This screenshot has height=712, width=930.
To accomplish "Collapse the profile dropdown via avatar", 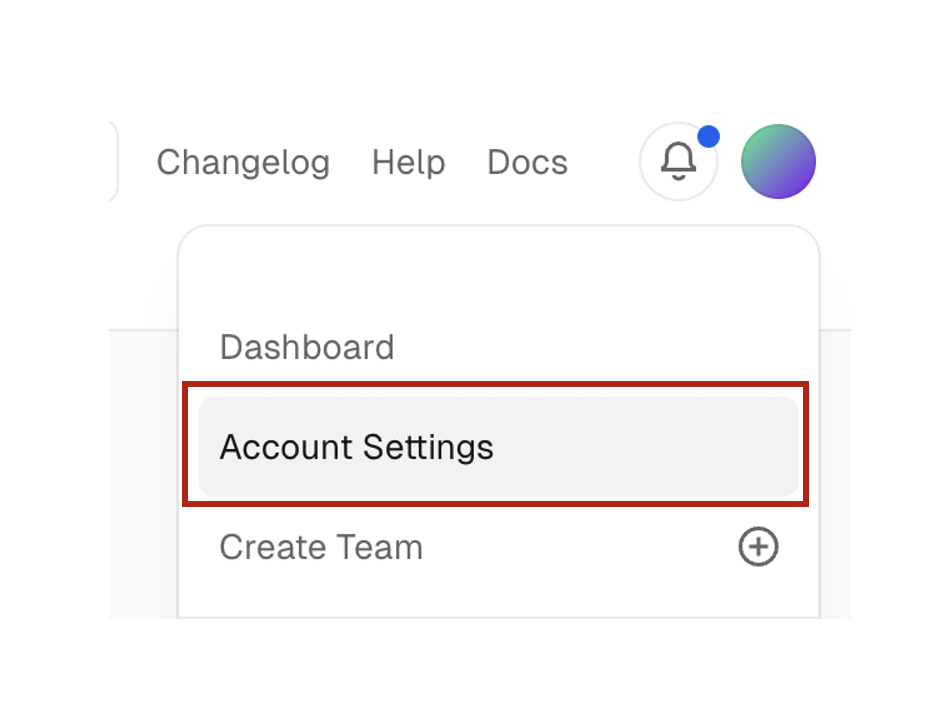I will point(778,161).
